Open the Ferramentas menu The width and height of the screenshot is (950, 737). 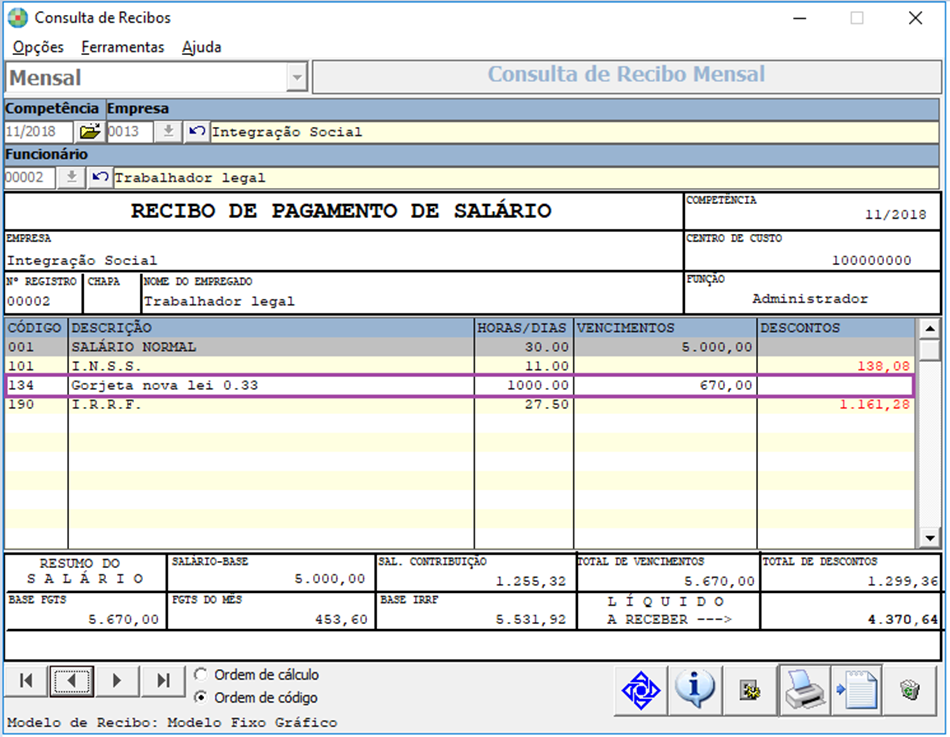pos(122,47)
